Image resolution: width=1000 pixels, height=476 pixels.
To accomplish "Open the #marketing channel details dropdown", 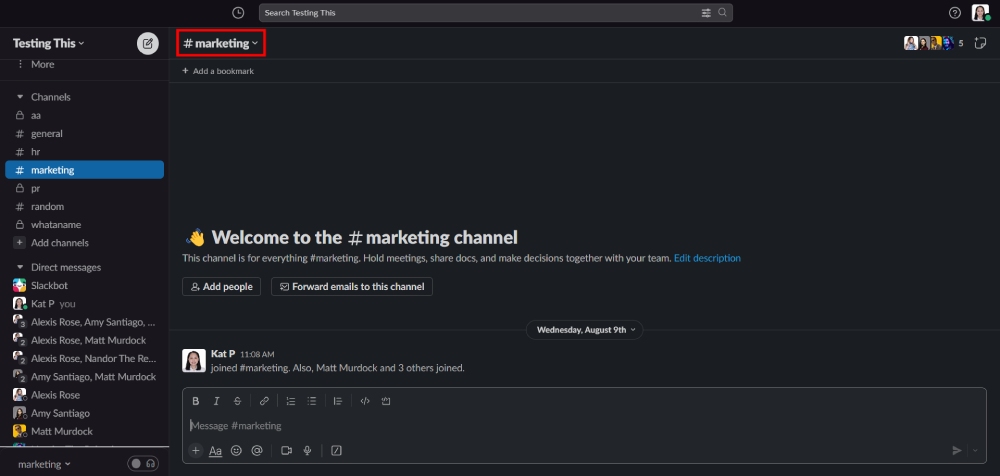I will point(220,43).
